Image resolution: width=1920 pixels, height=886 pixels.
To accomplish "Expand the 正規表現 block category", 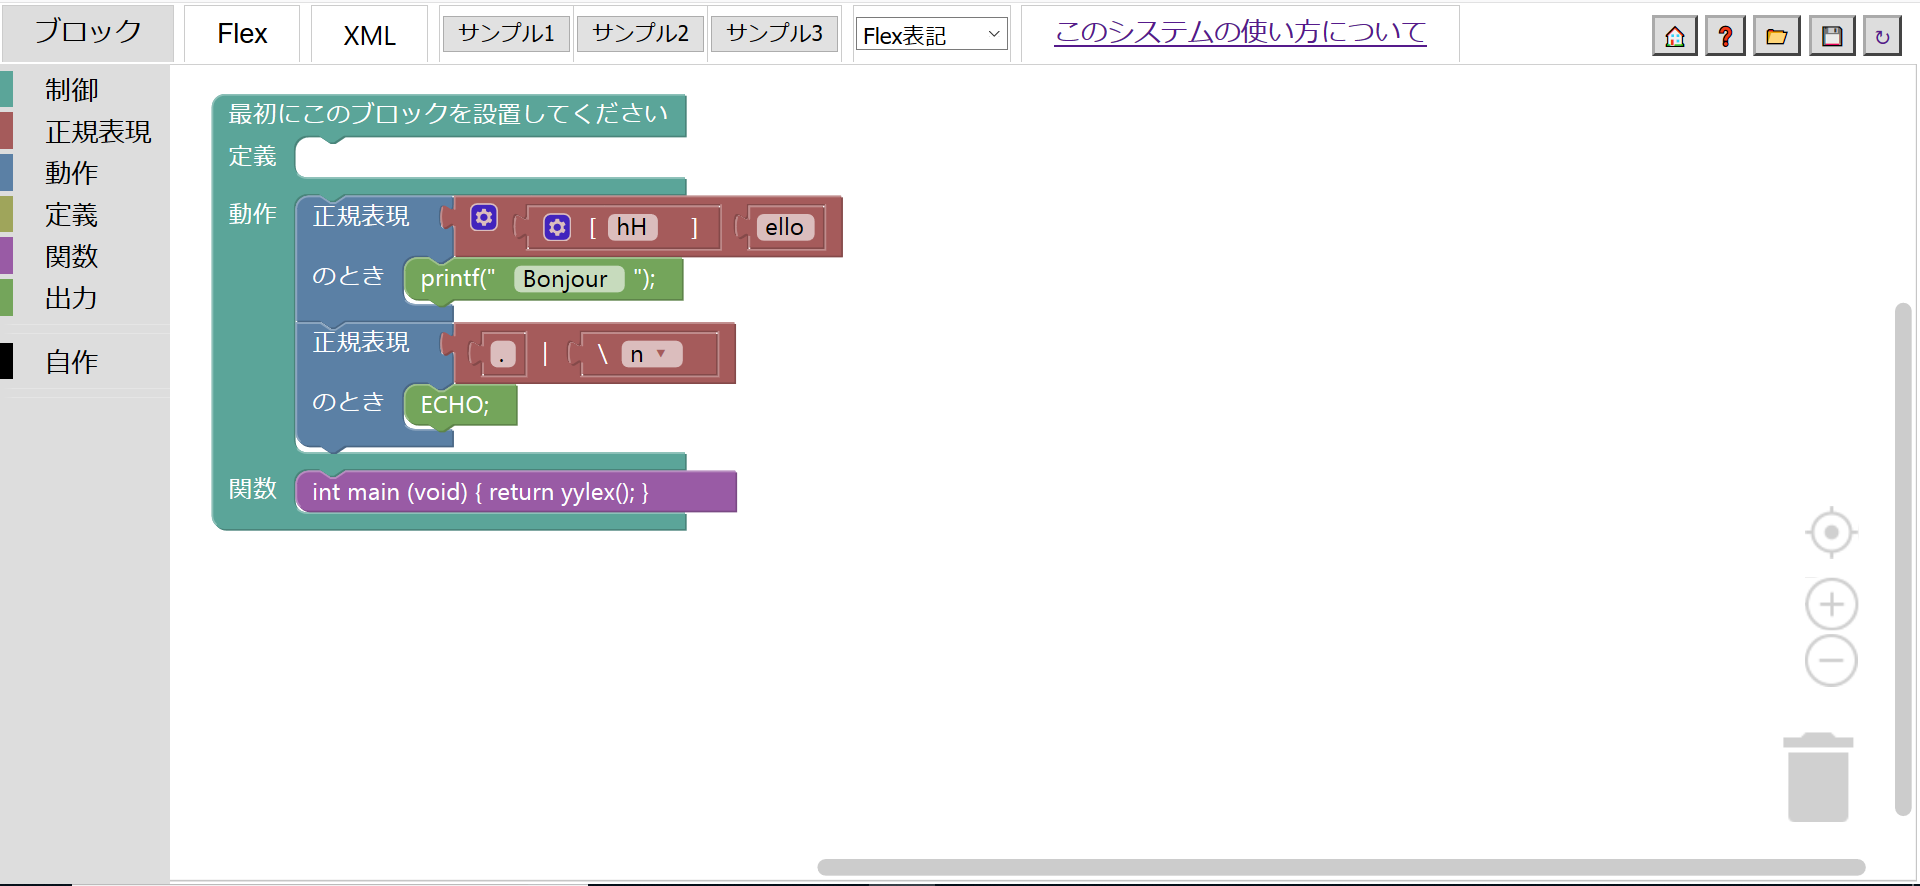I will 97,132.
